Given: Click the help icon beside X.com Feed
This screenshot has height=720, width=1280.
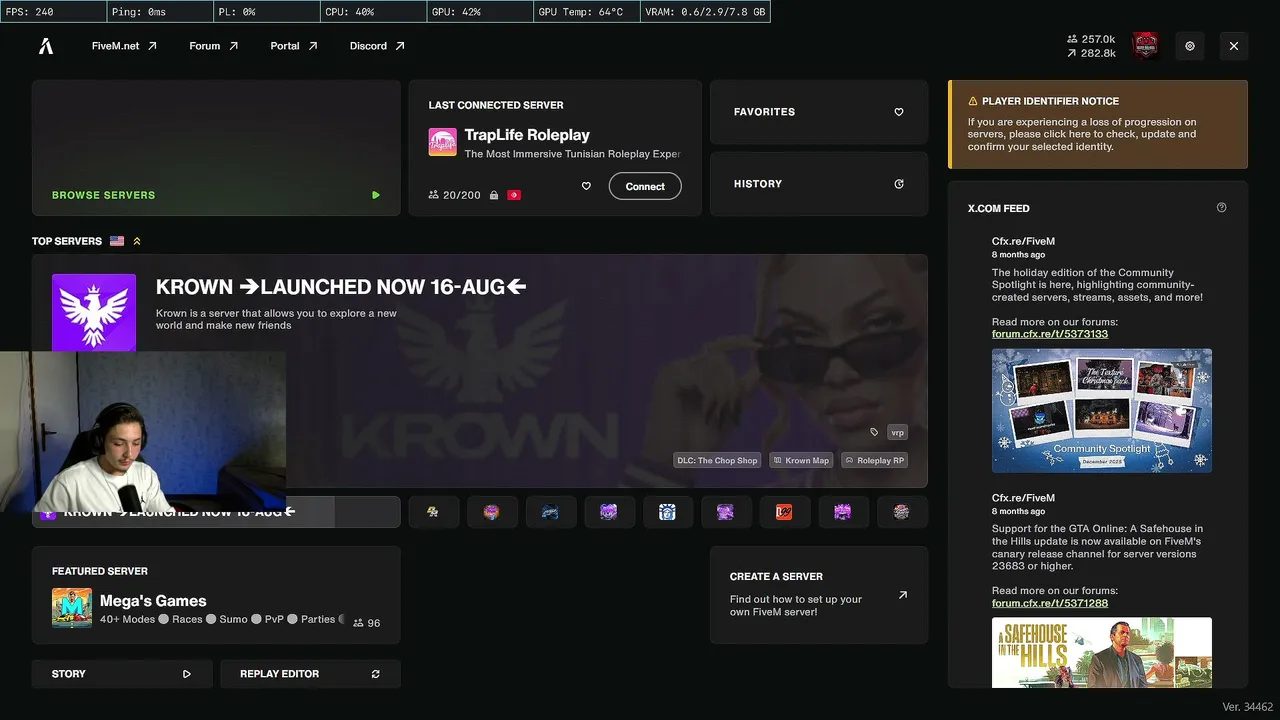Looking at the screenshot, I should tap(1221, 208).
